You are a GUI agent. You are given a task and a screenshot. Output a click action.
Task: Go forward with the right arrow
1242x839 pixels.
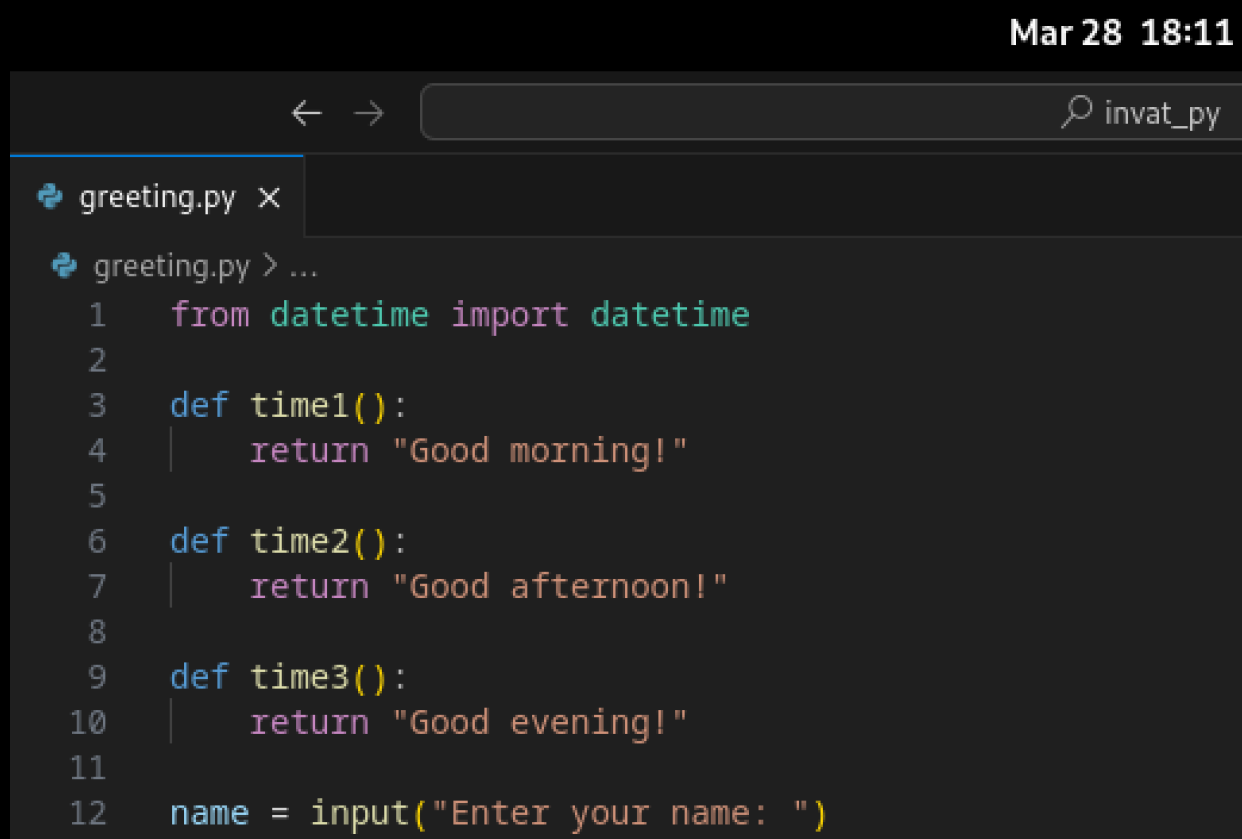tap(369, 114)
